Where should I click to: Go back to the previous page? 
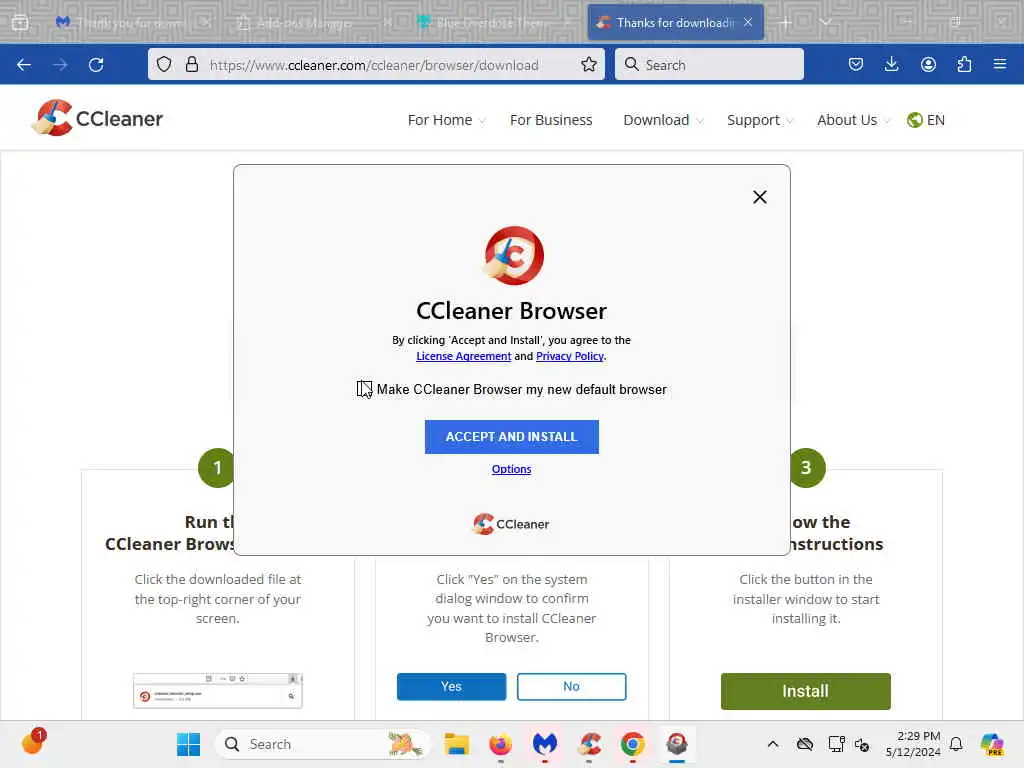point(24,65)
